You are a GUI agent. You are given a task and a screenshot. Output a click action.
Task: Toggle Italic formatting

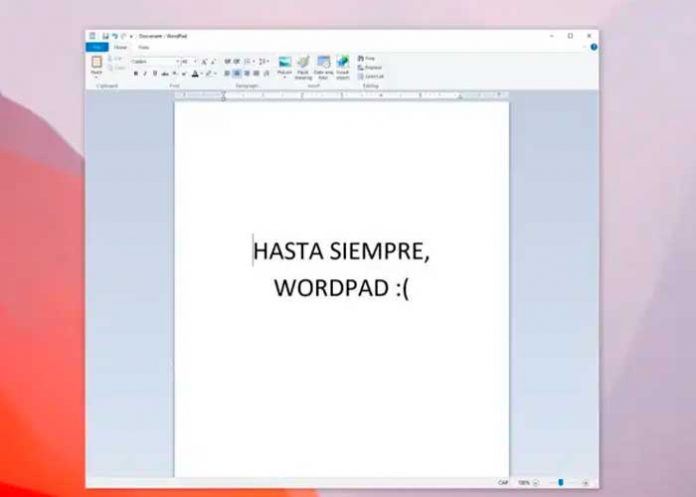coord(144,73)
